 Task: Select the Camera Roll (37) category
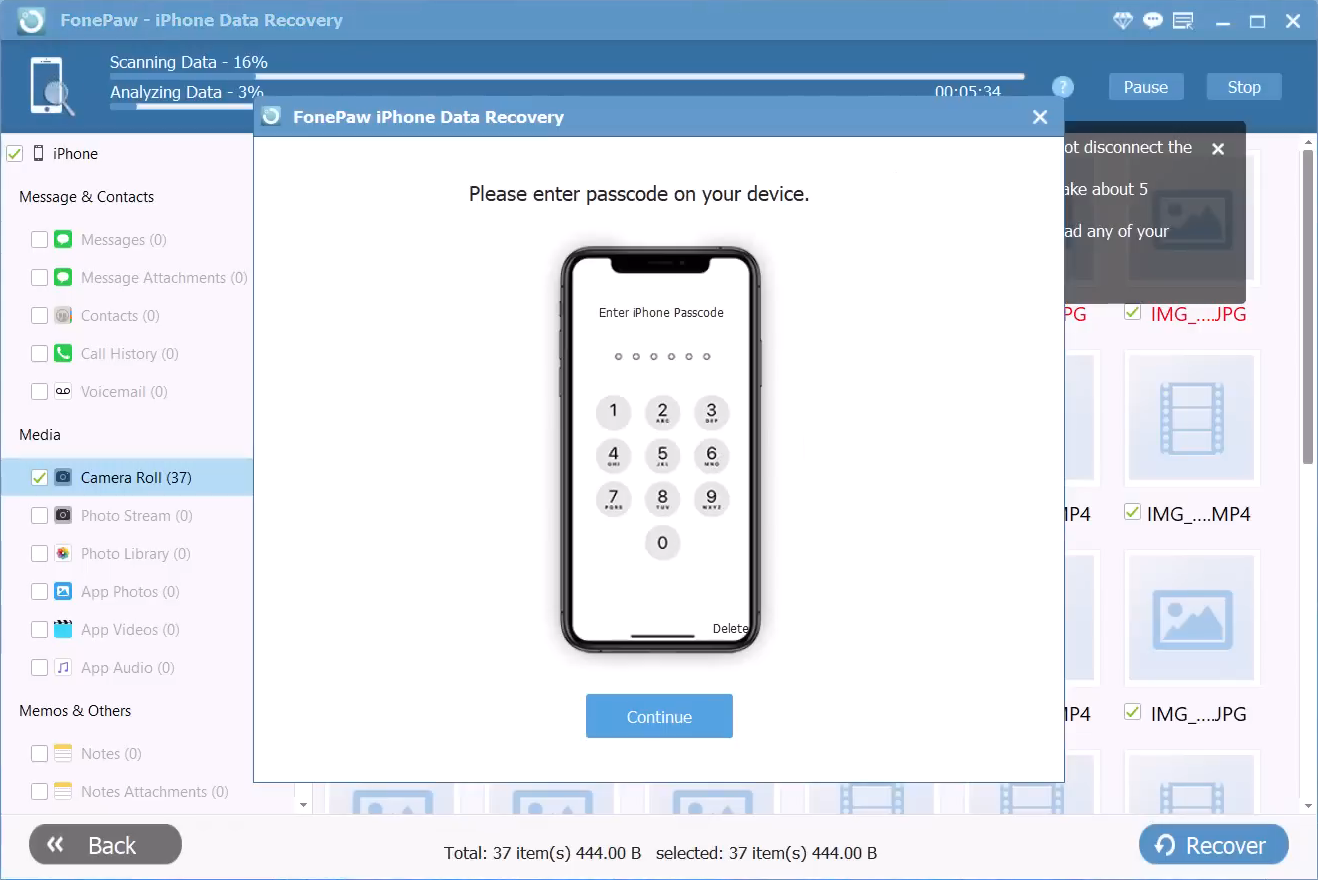point(126,478)
